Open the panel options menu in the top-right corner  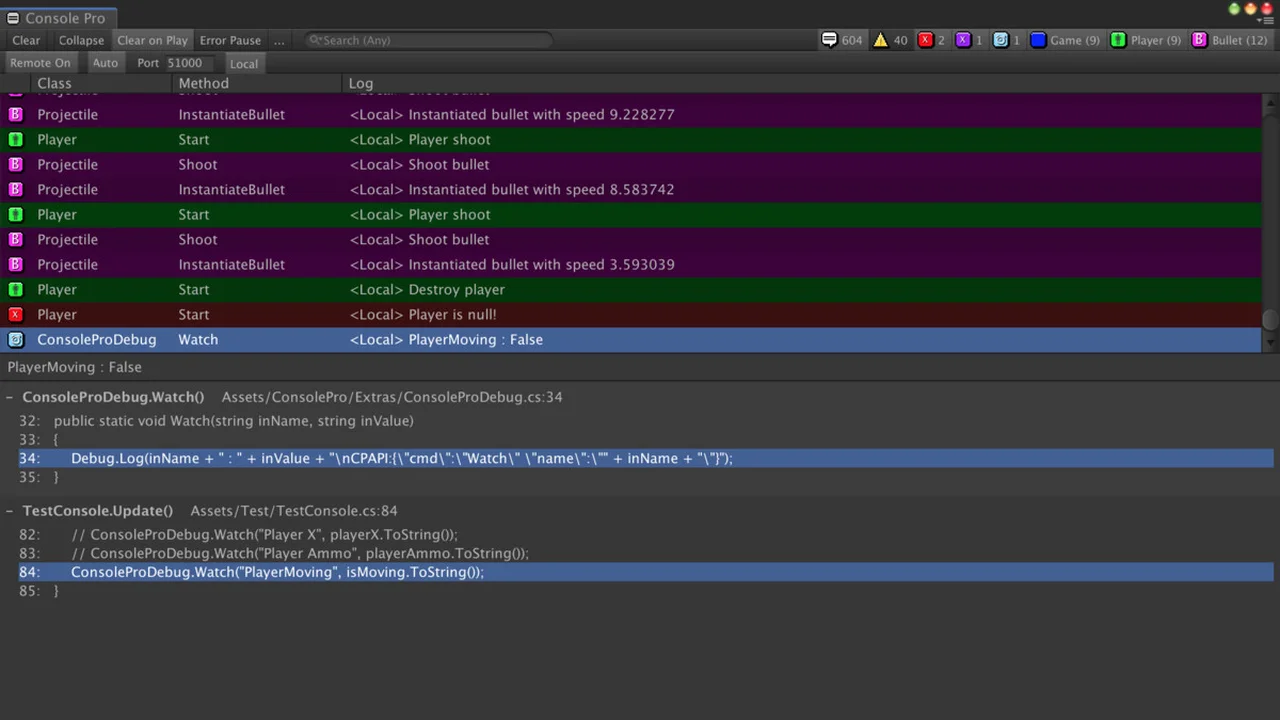pyautogui.click(x=1266, y=20)
